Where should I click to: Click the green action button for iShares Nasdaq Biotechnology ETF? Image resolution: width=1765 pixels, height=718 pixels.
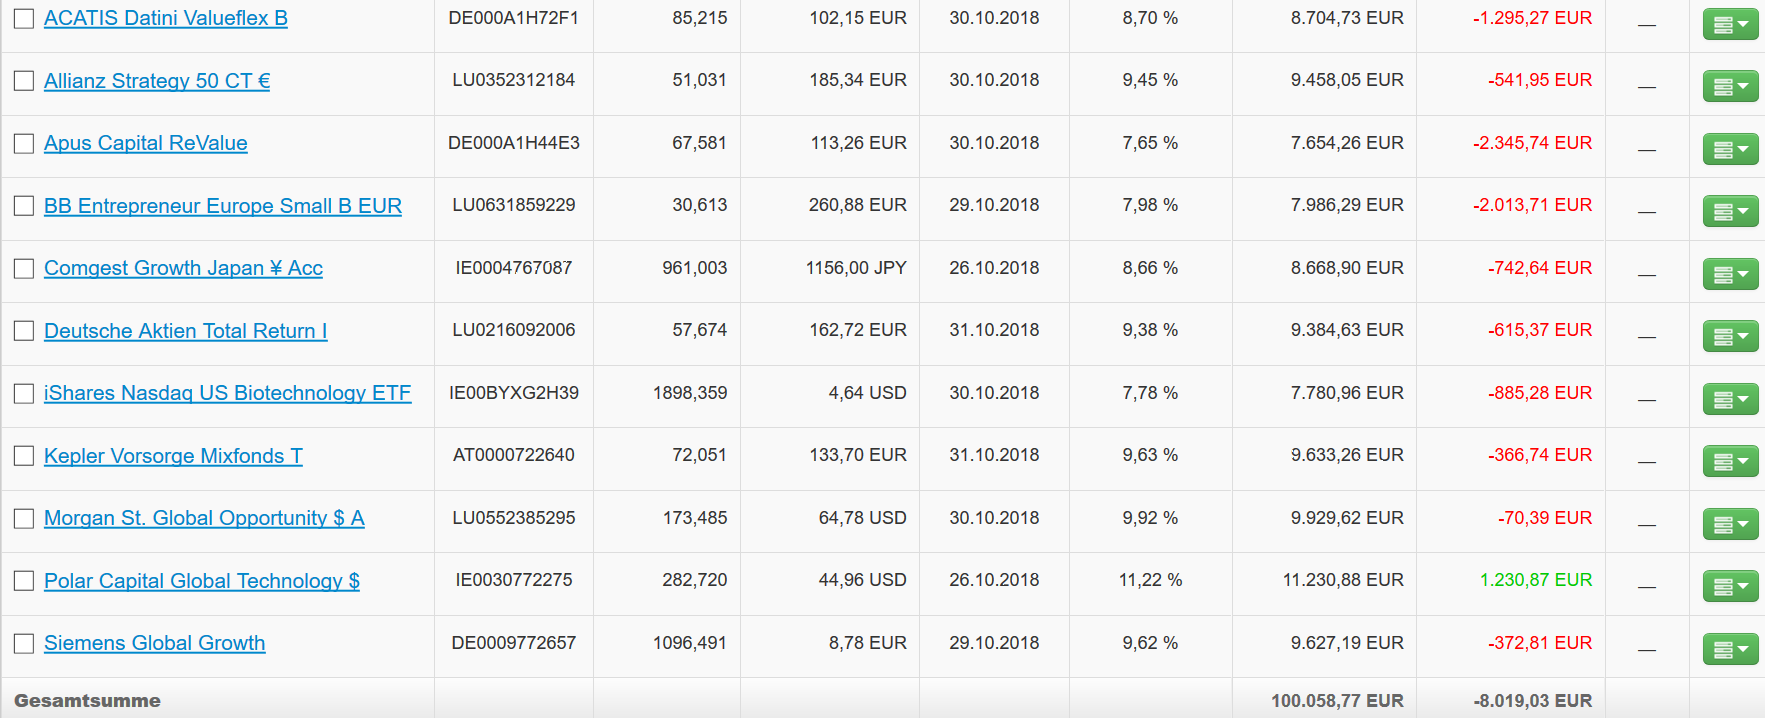tap(1730, 400)
